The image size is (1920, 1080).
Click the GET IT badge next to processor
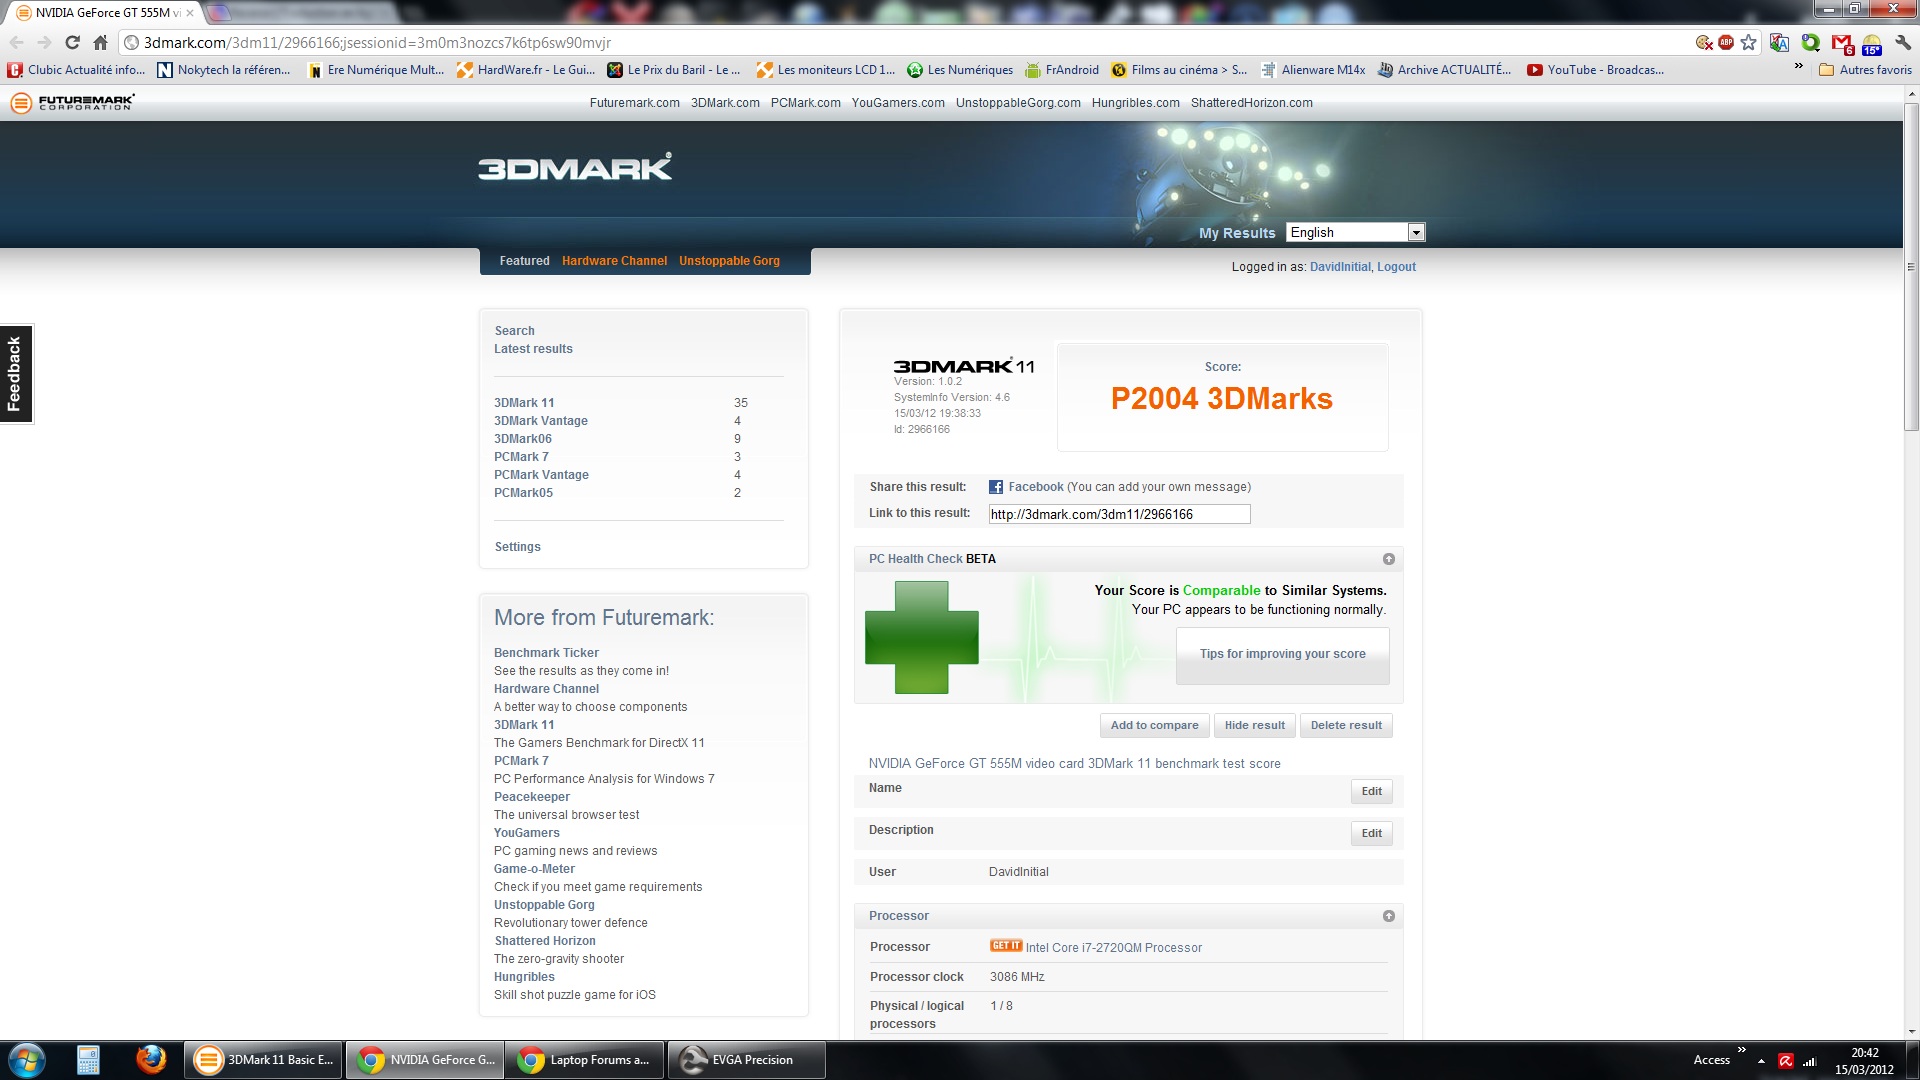pyautogui.click(x=1006, y=946)
